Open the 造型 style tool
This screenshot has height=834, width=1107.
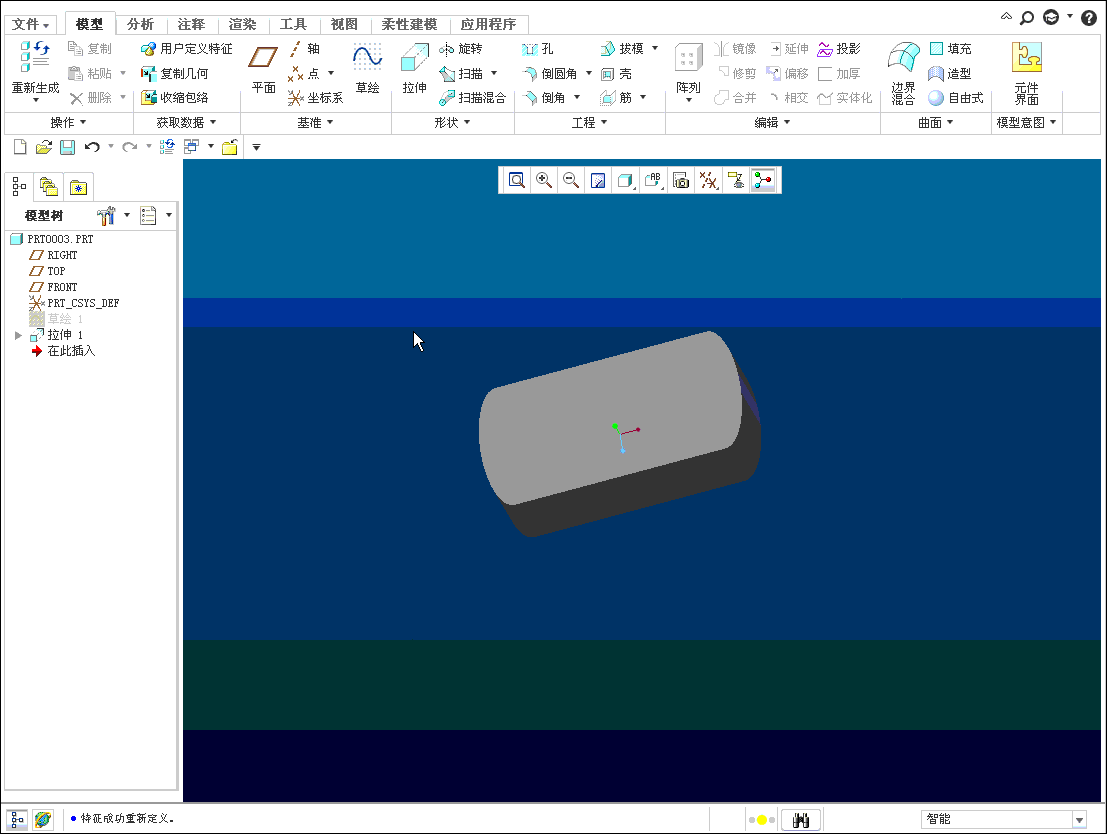click(950, 73)
